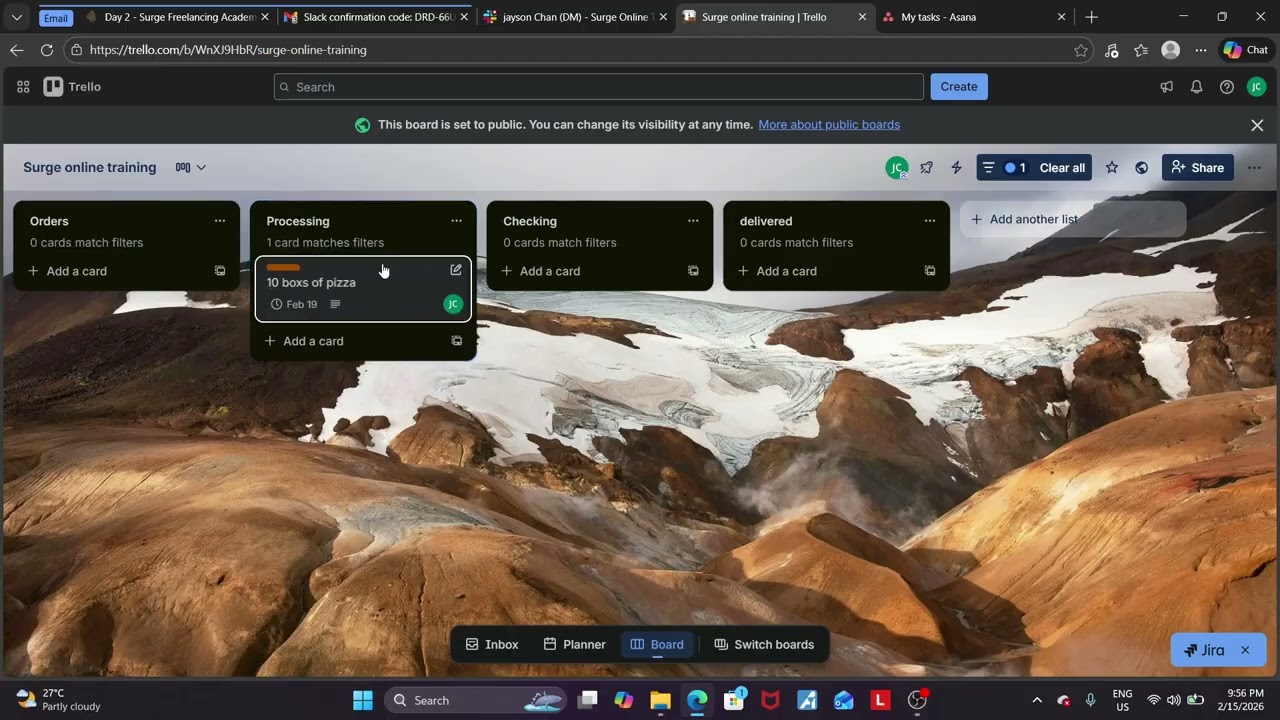The height and width of the screenshot is (720, 1280).
Task: Create card from template in Processing list
Action: [x=456, y=341]
